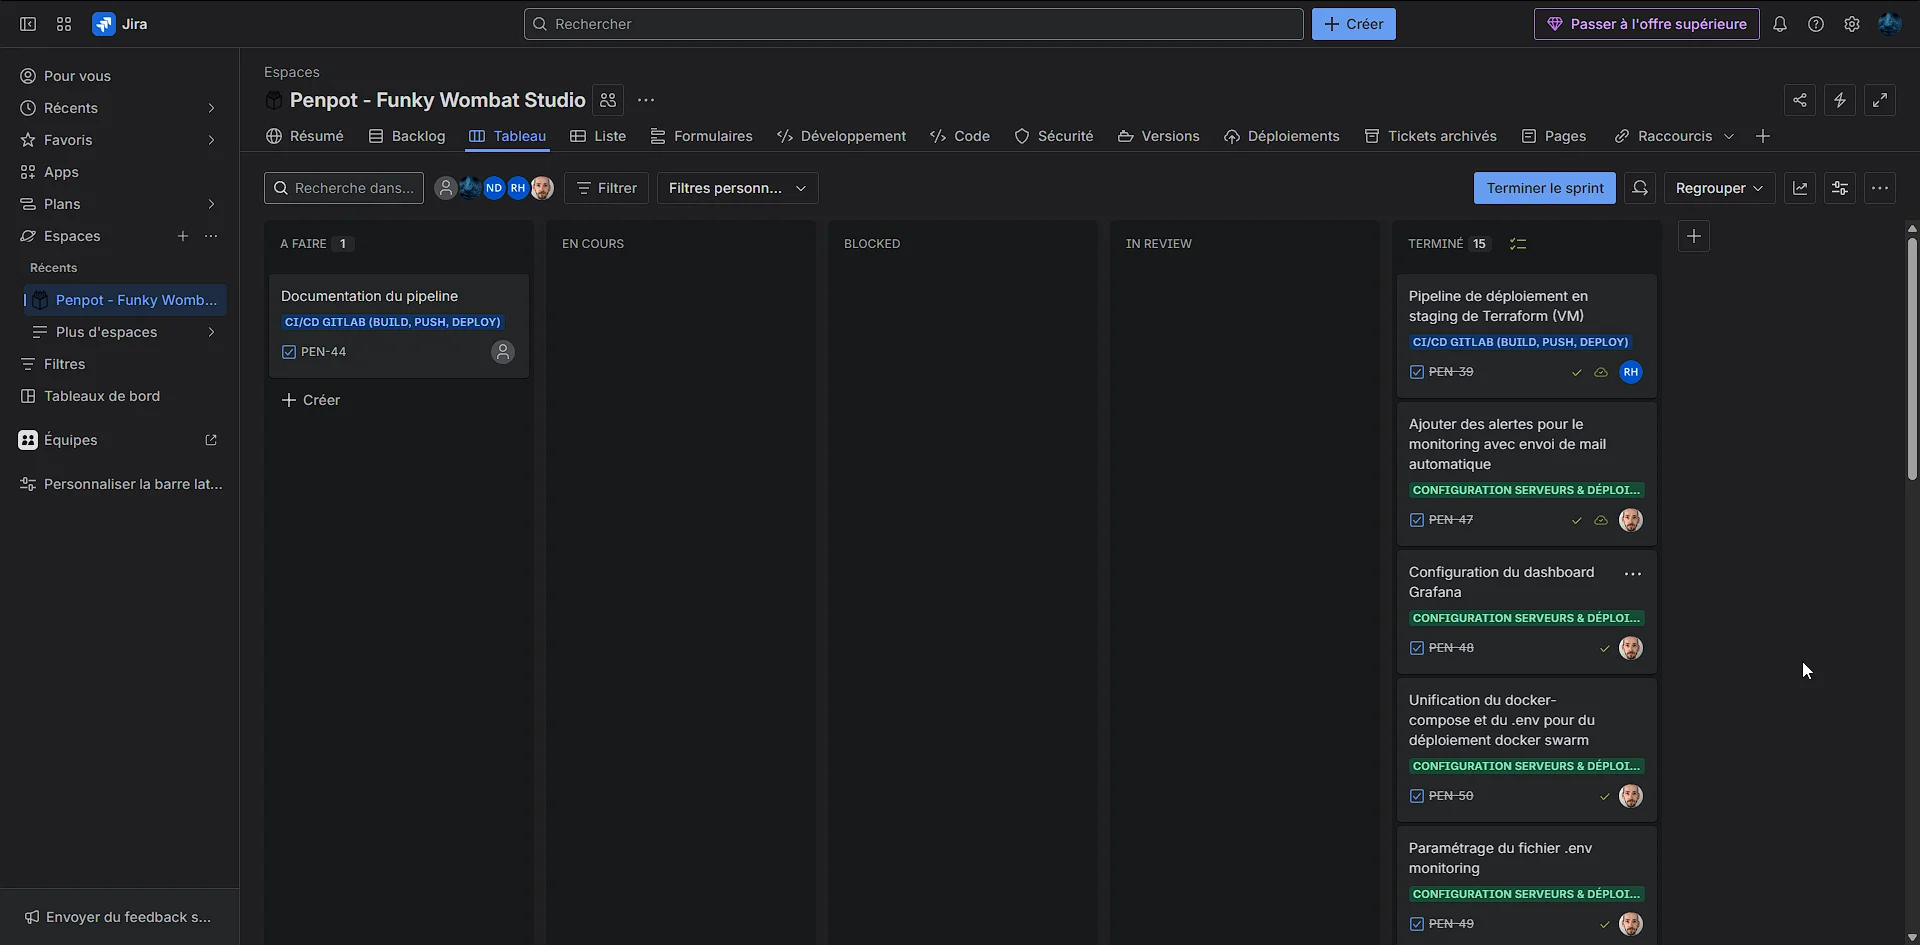Select the Formulaires section

coord(701,136)
